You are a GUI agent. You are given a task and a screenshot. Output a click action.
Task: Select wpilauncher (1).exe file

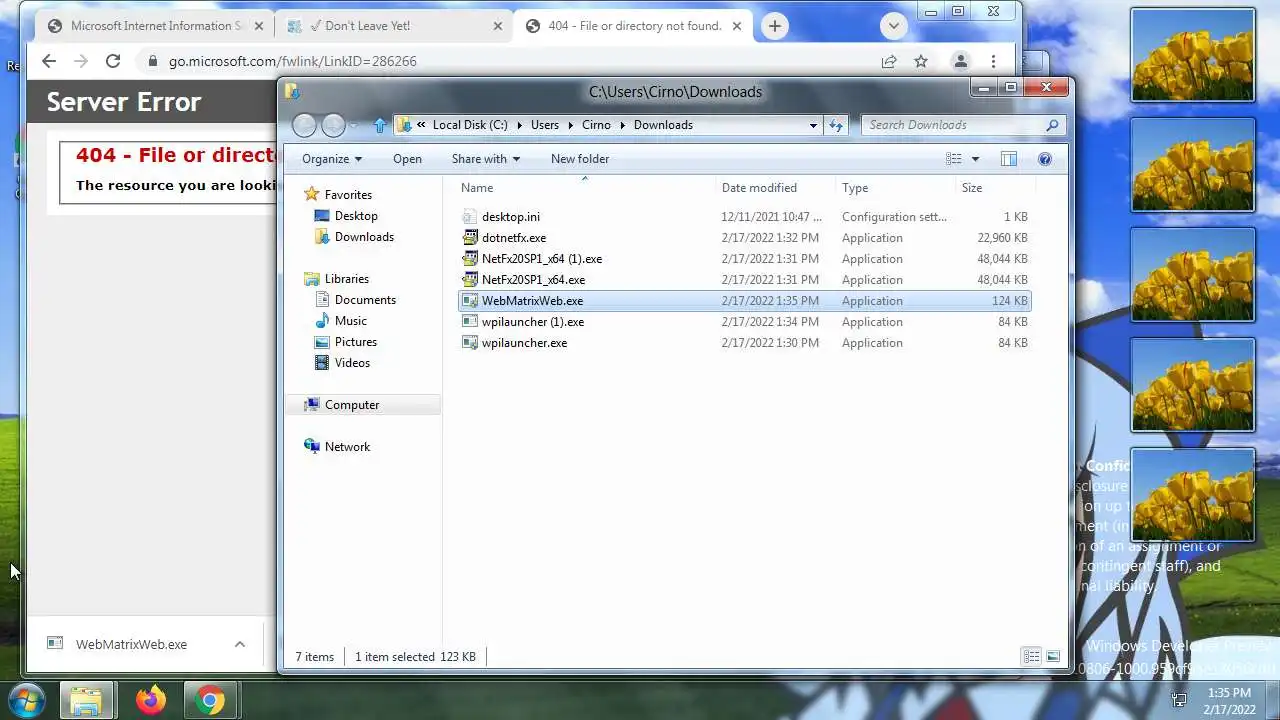pos(744,322)
